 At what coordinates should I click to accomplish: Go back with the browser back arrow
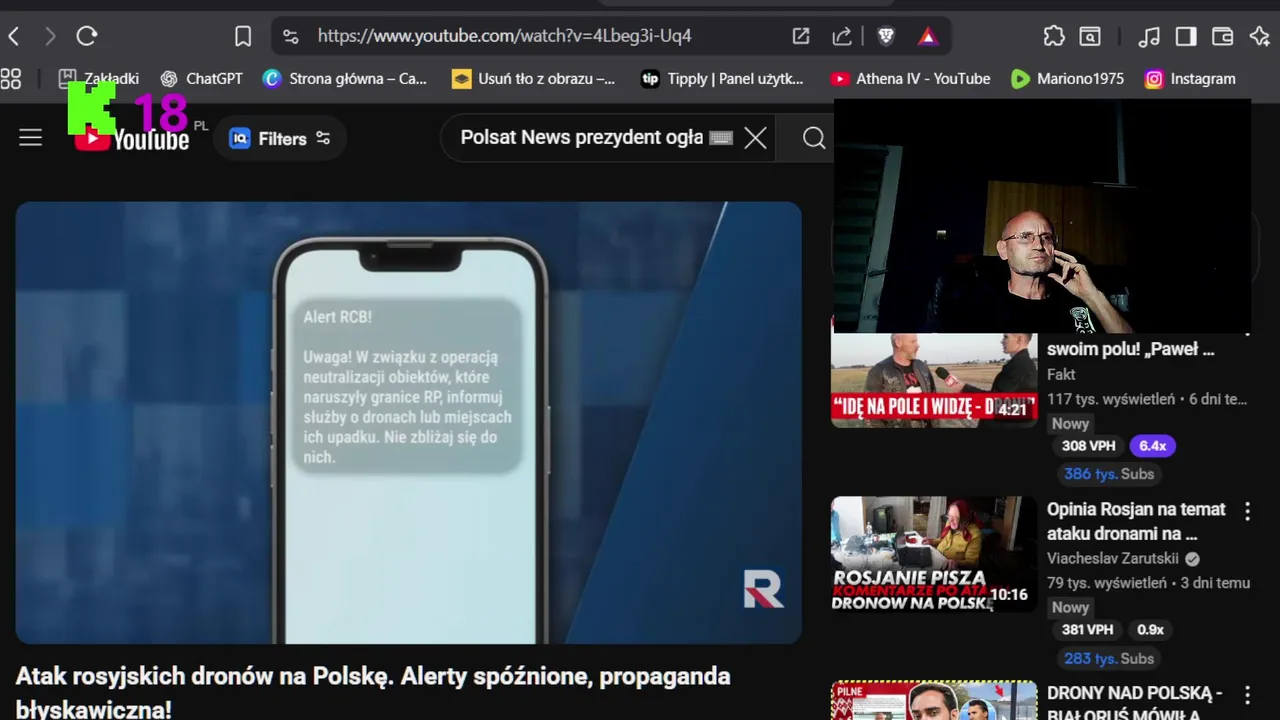coord(14,37)
